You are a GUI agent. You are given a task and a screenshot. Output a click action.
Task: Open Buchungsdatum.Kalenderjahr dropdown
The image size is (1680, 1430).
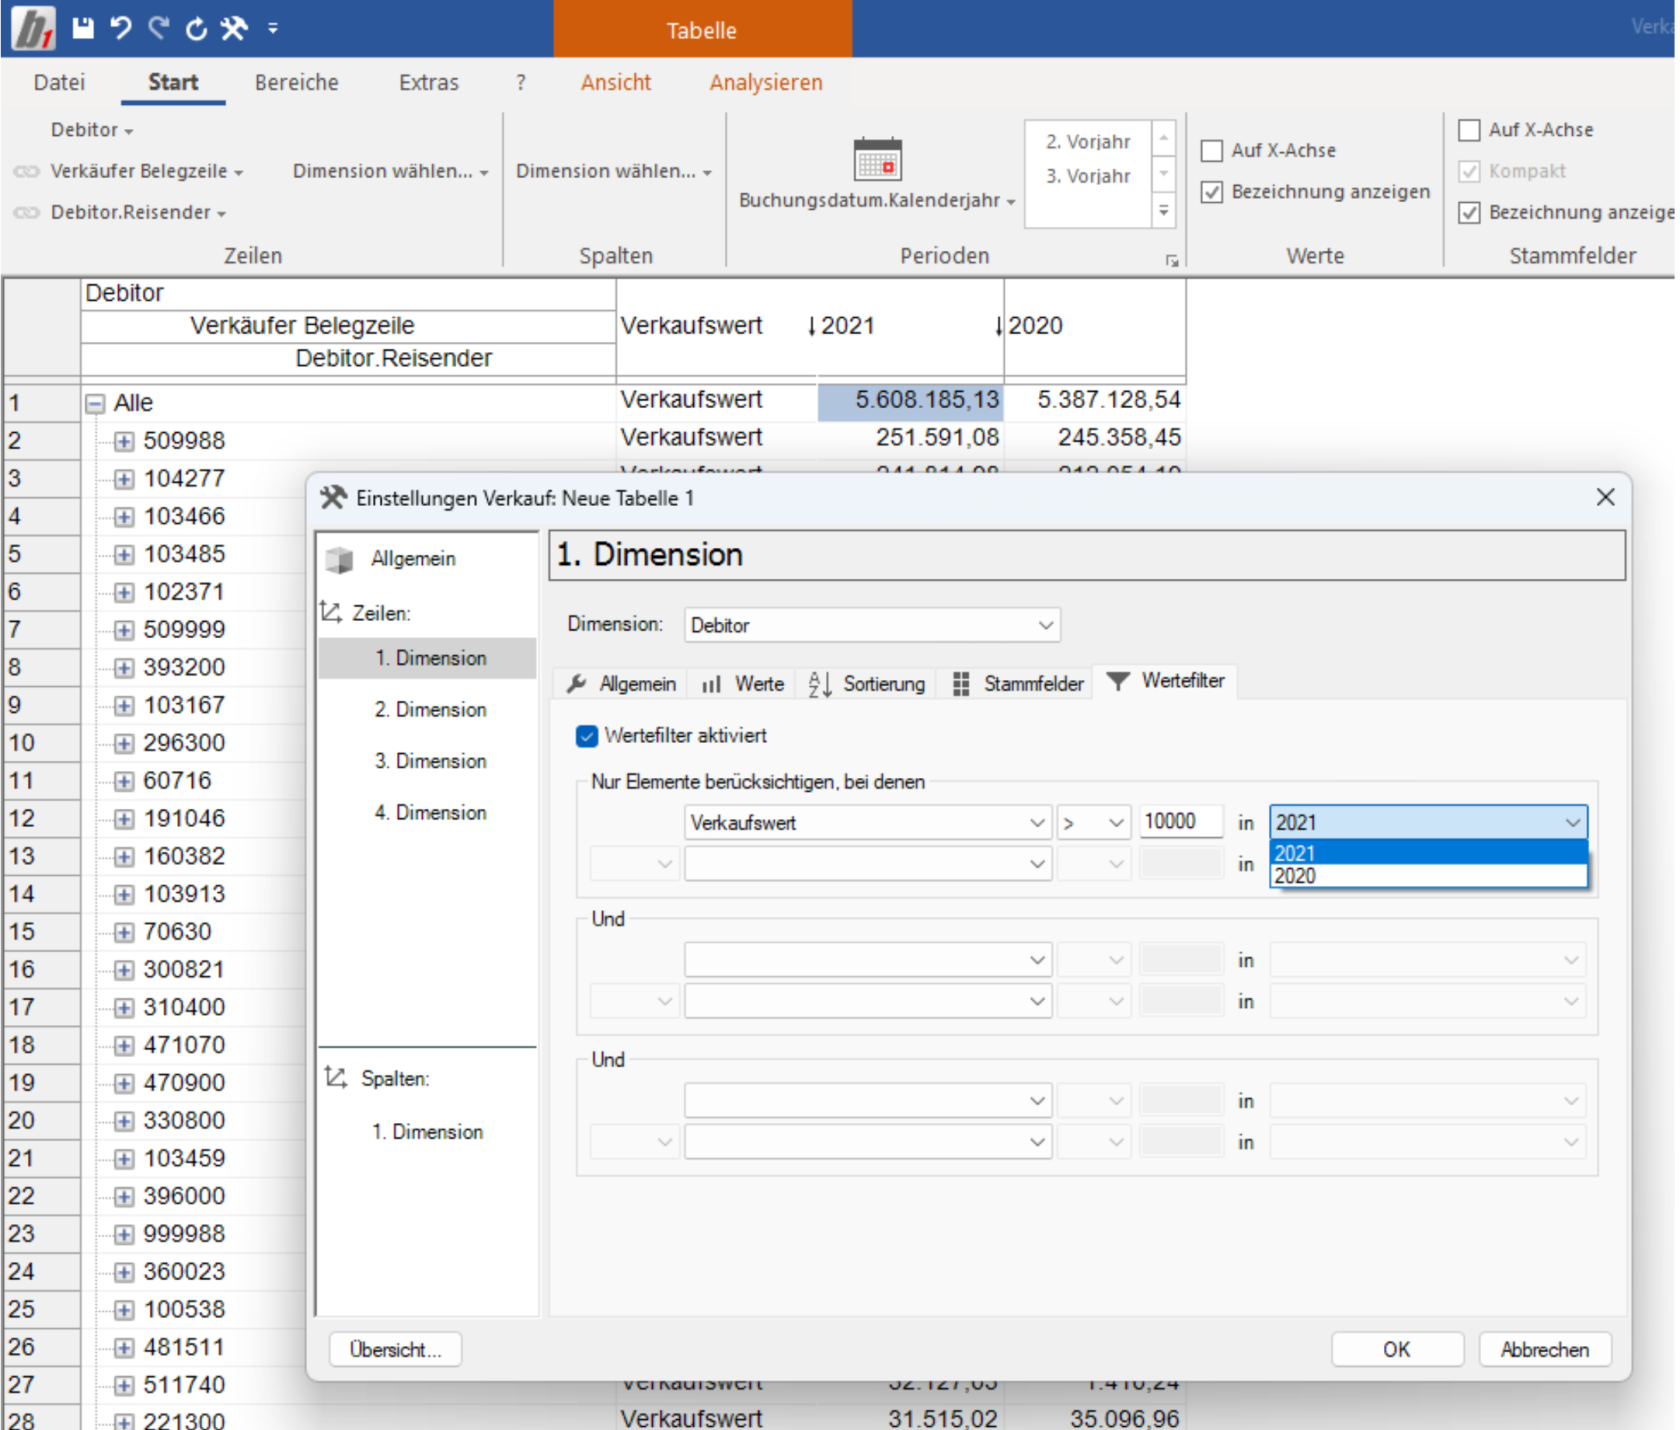[877, 201]
